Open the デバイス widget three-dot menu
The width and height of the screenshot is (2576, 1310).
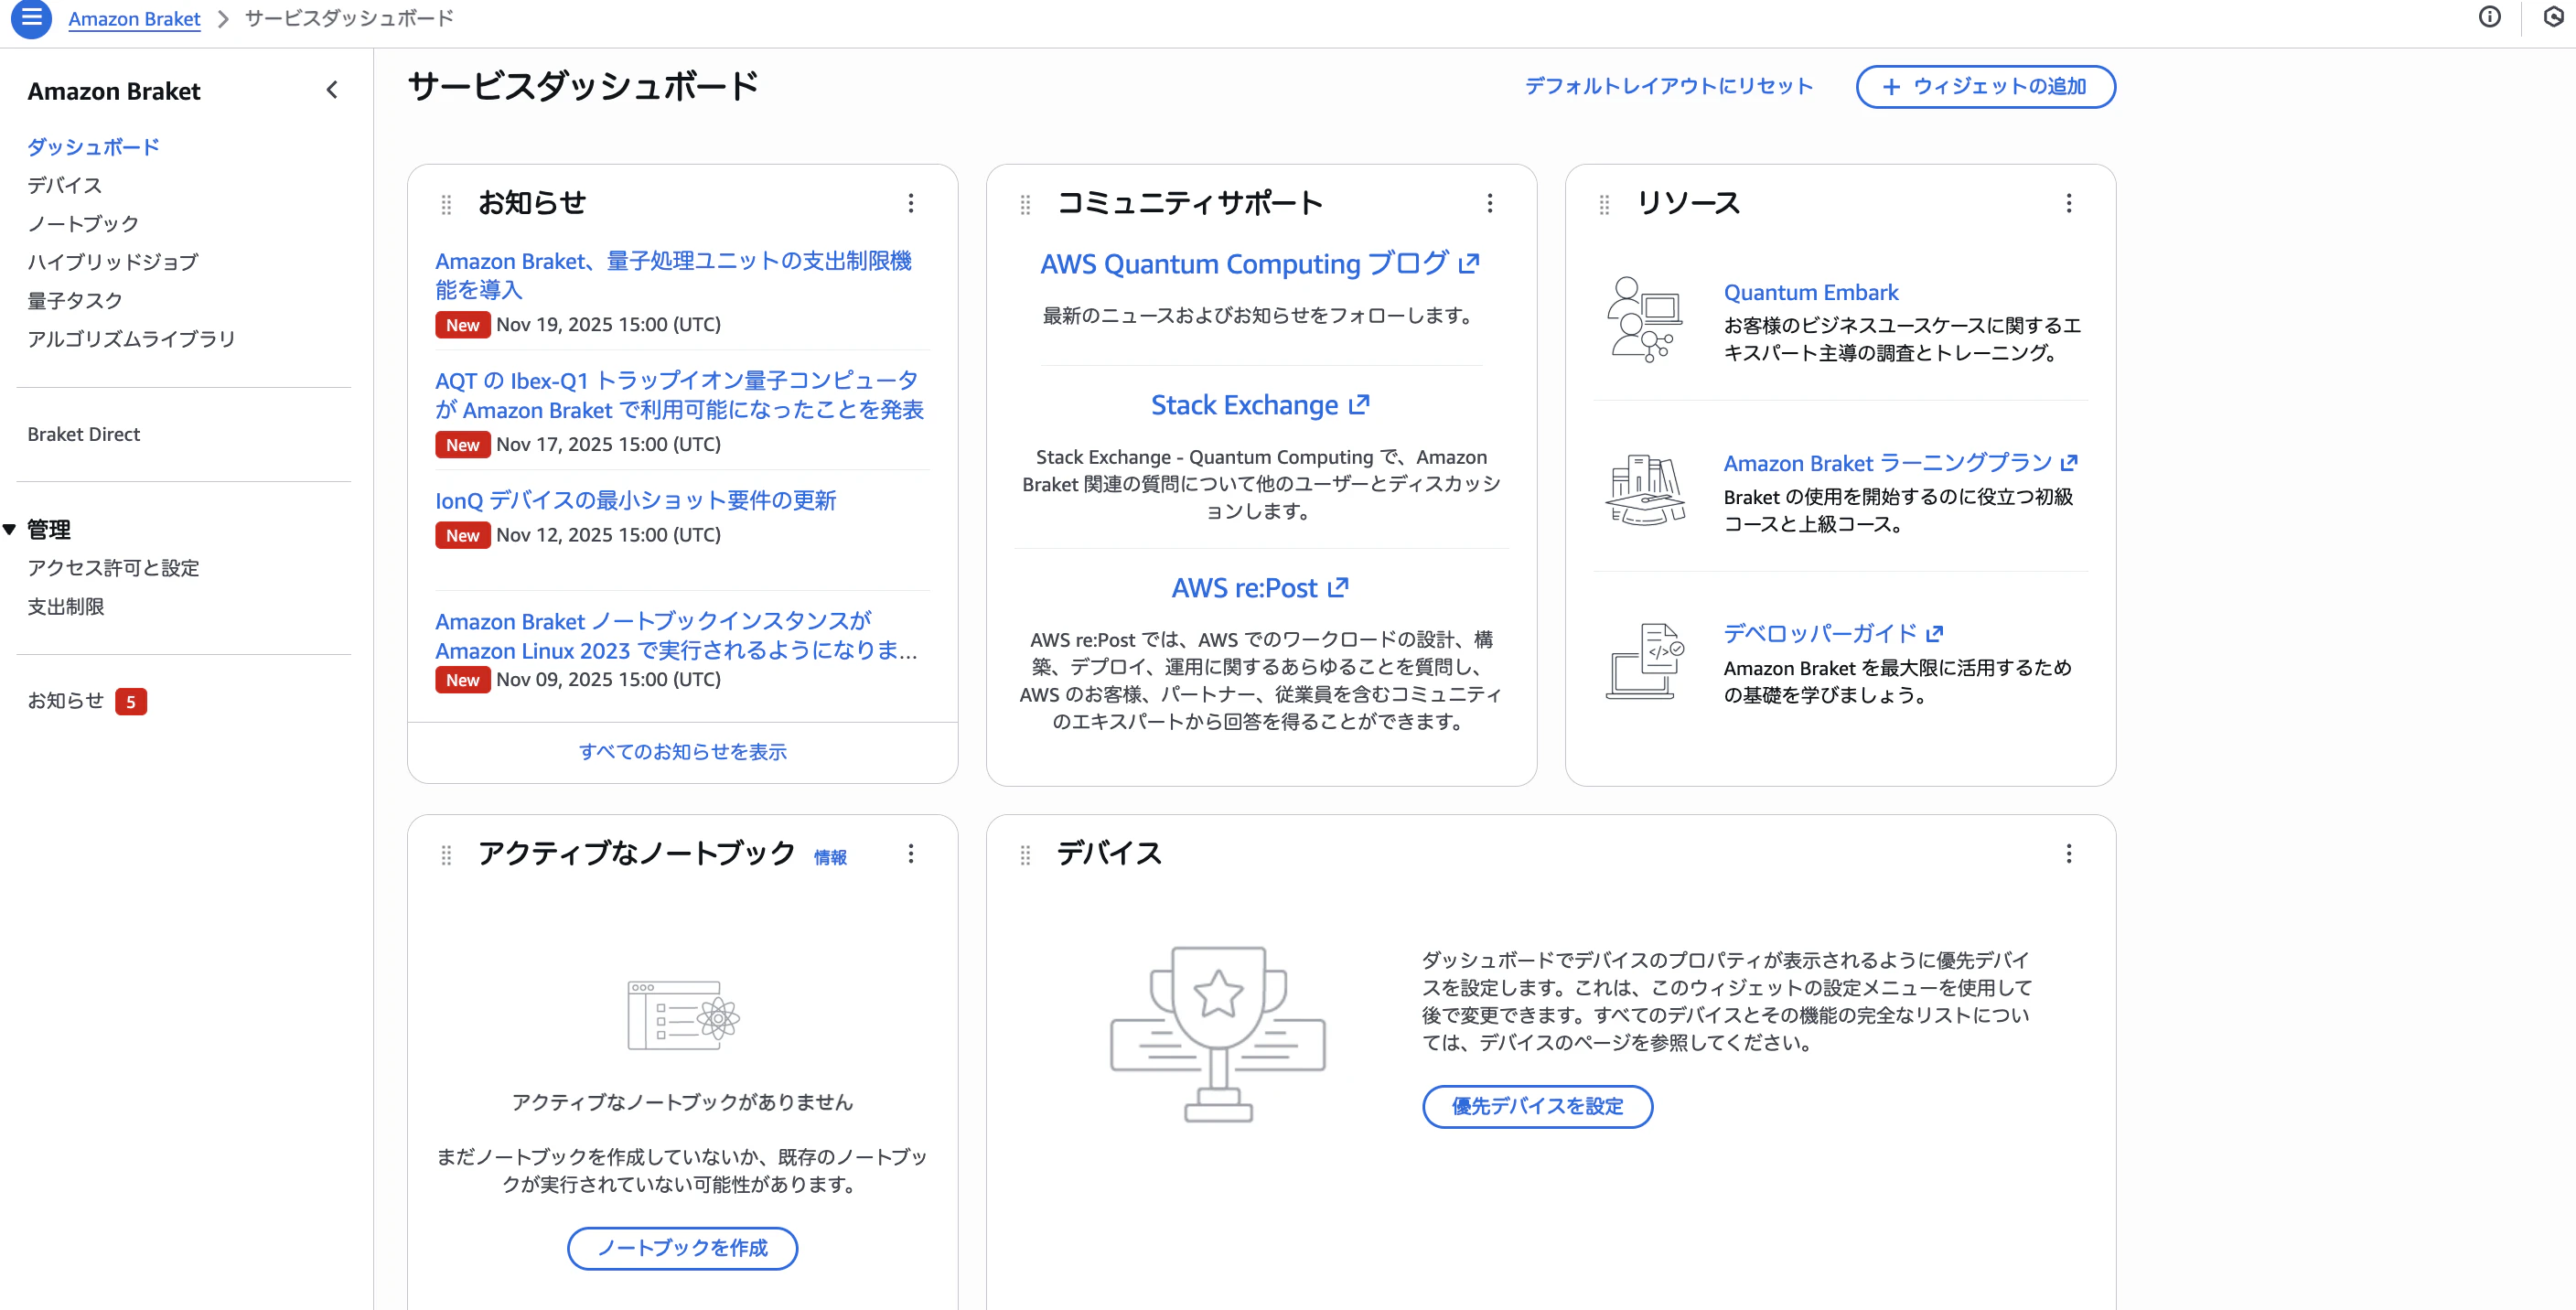point(2069,853)
